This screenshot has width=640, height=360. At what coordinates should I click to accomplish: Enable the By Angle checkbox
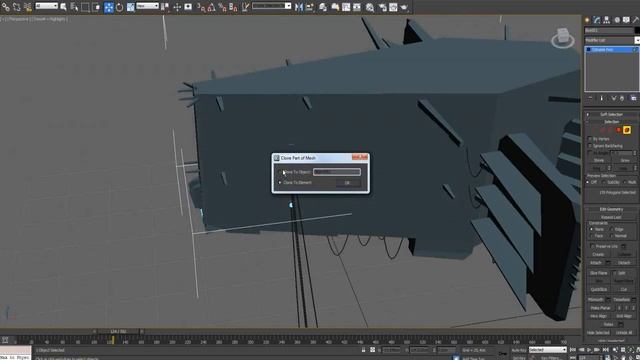pyautogui.click(x=589, y=153)
